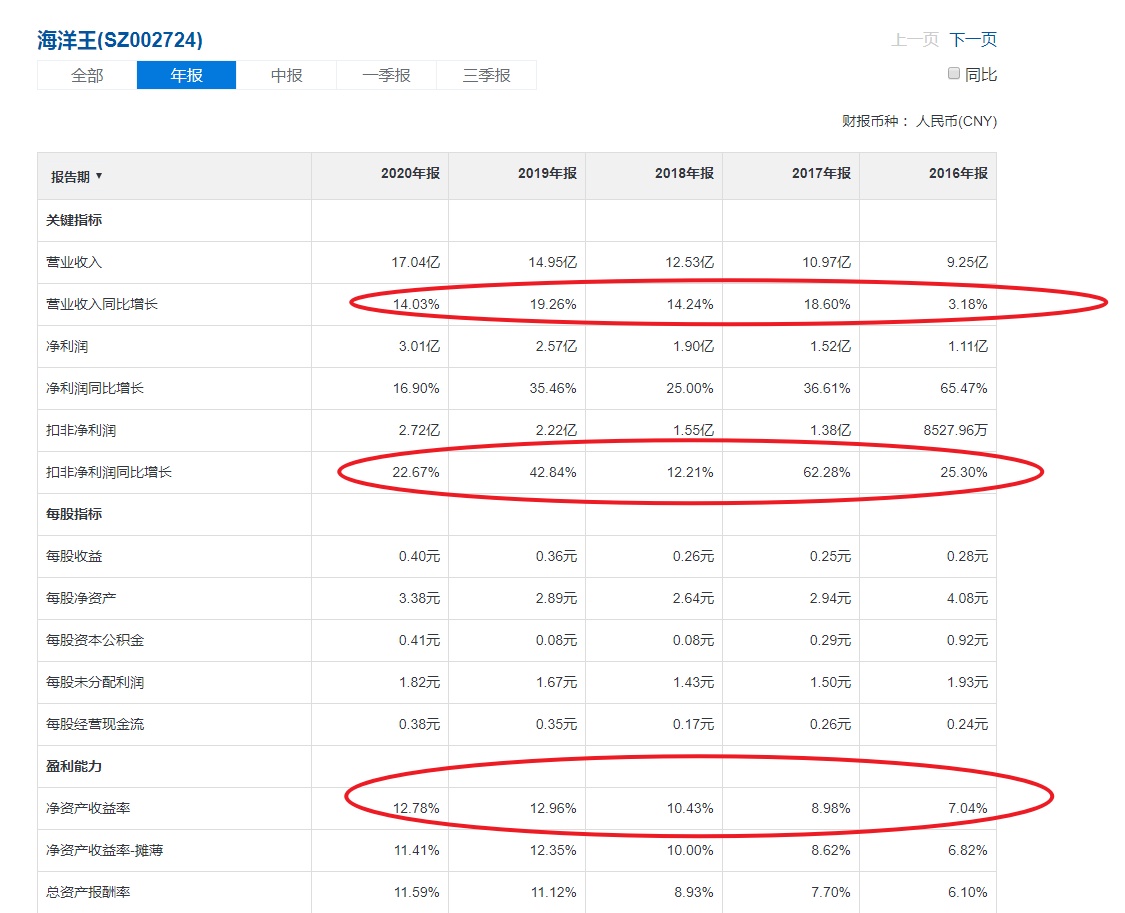
Task: Select the 3.01亿 net profit cell
Action: 419,346
